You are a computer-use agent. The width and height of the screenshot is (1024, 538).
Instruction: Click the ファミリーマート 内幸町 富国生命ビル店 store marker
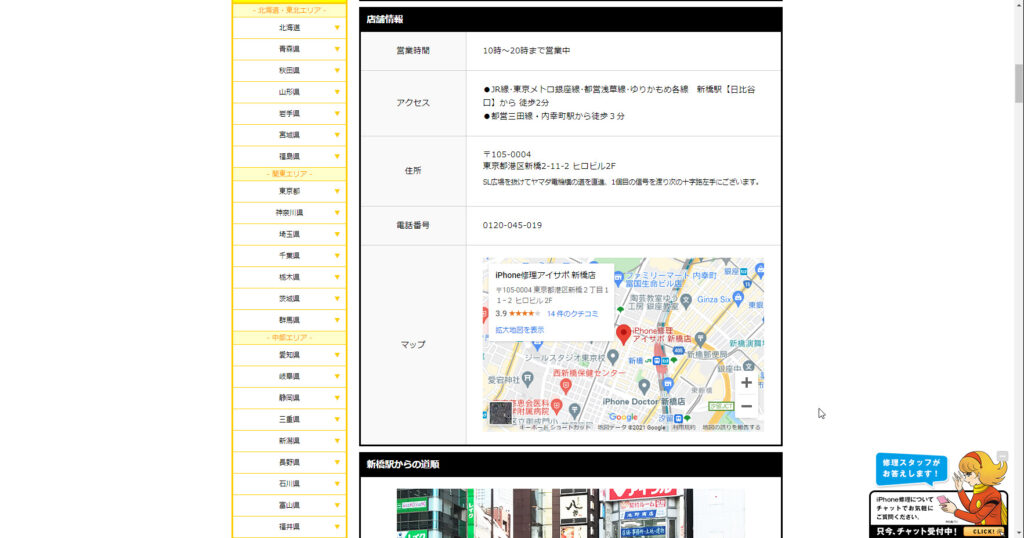pos(618,279)
